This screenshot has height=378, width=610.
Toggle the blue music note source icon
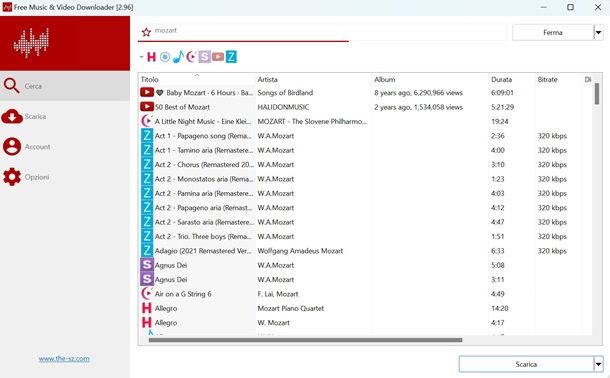pos(178,57)
